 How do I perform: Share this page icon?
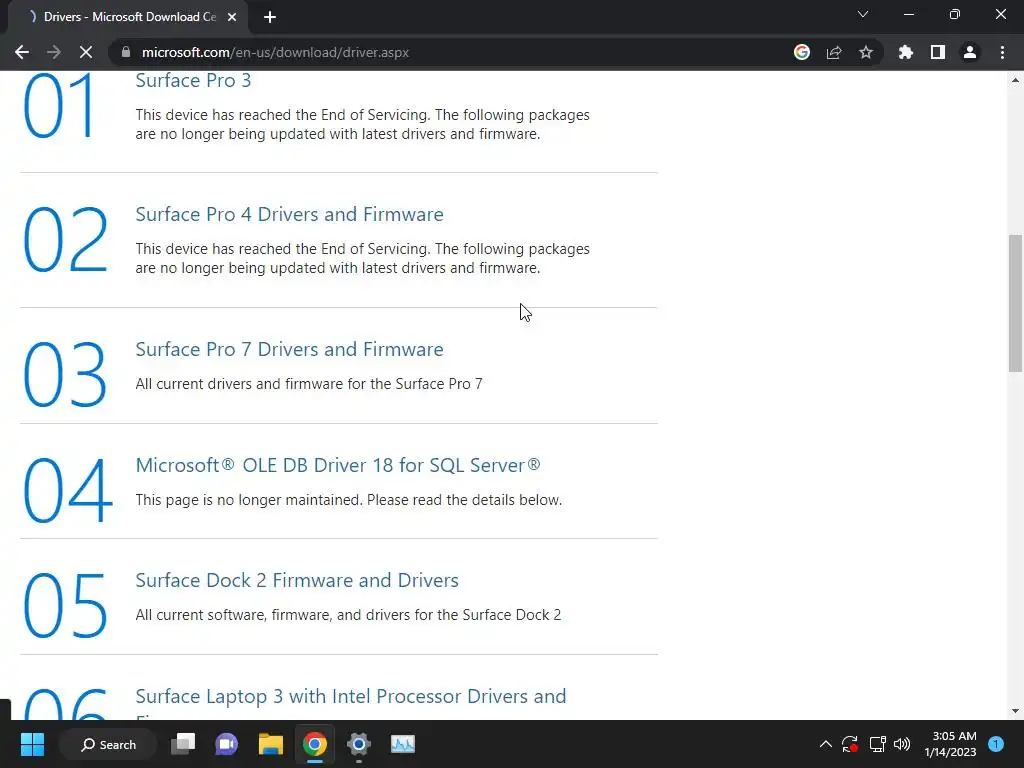pyautogui.click(x=834, y=52)
